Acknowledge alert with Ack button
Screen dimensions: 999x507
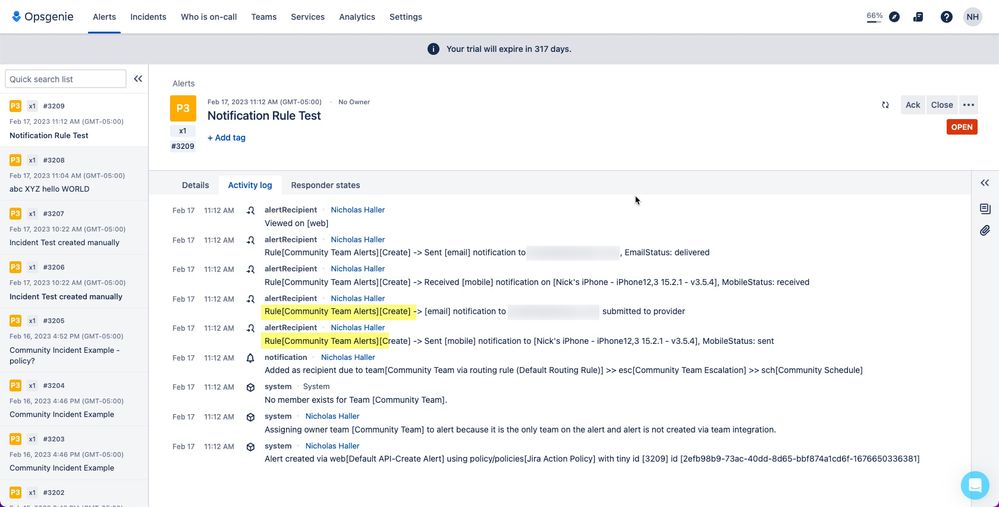pos(913,105)
